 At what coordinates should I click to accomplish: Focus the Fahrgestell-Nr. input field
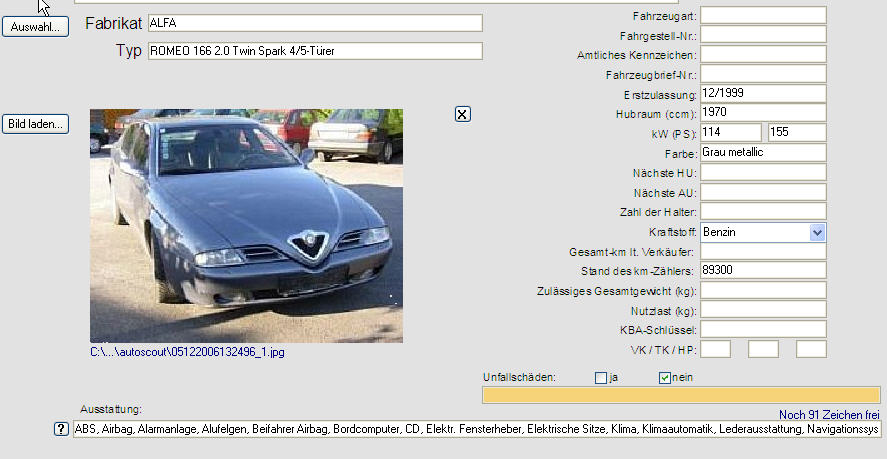pyautogui.click(x=763, y=35)
